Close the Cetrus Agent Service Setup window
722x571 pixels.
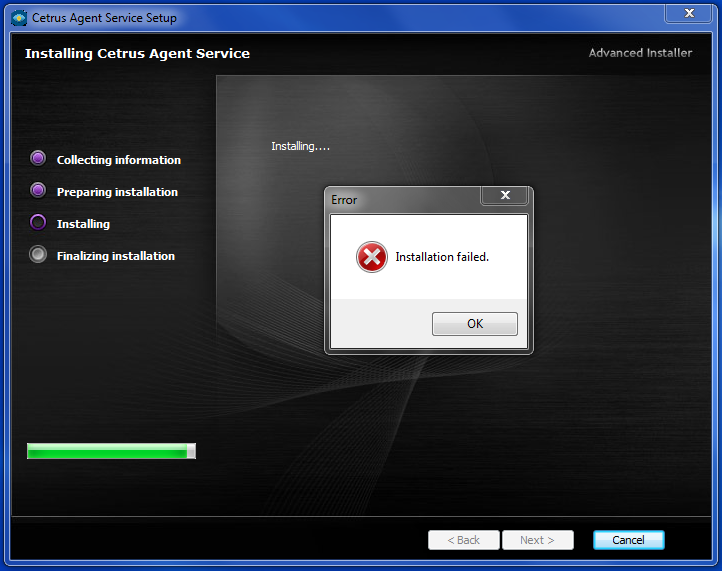click(x=689, y=13)
